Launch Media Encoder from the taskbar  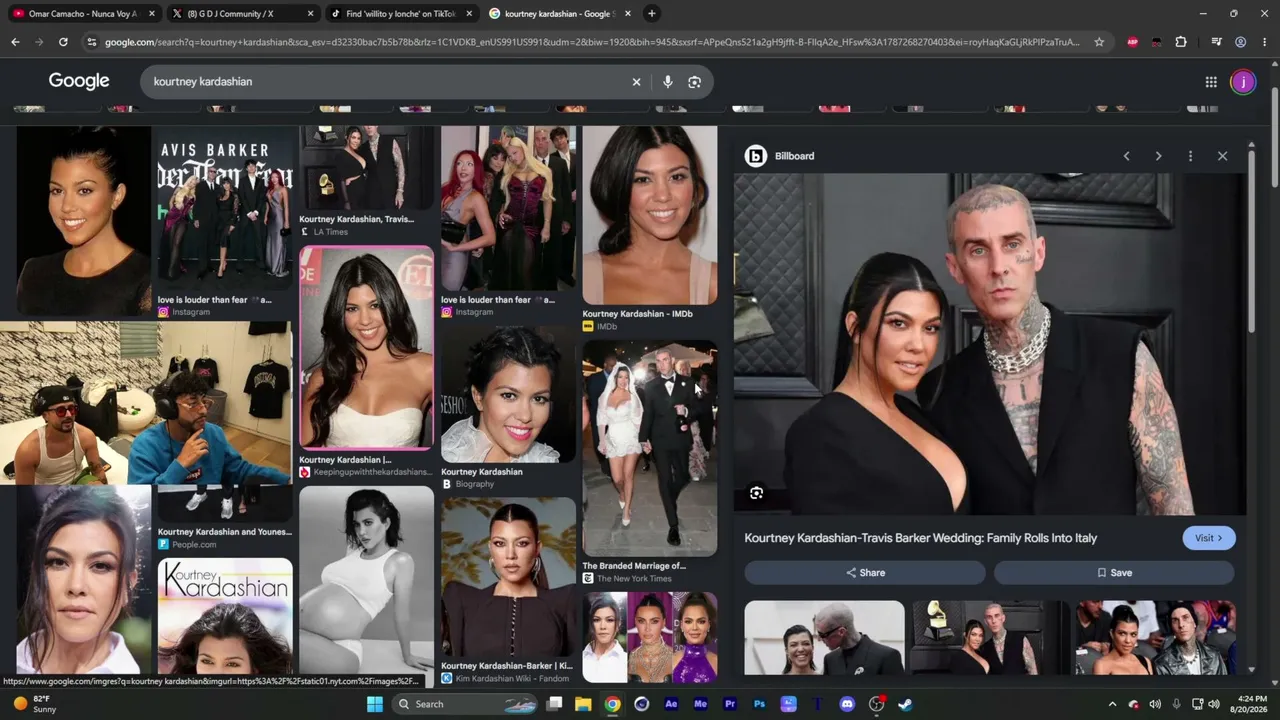pyautogui.click(x=700, y=704)
